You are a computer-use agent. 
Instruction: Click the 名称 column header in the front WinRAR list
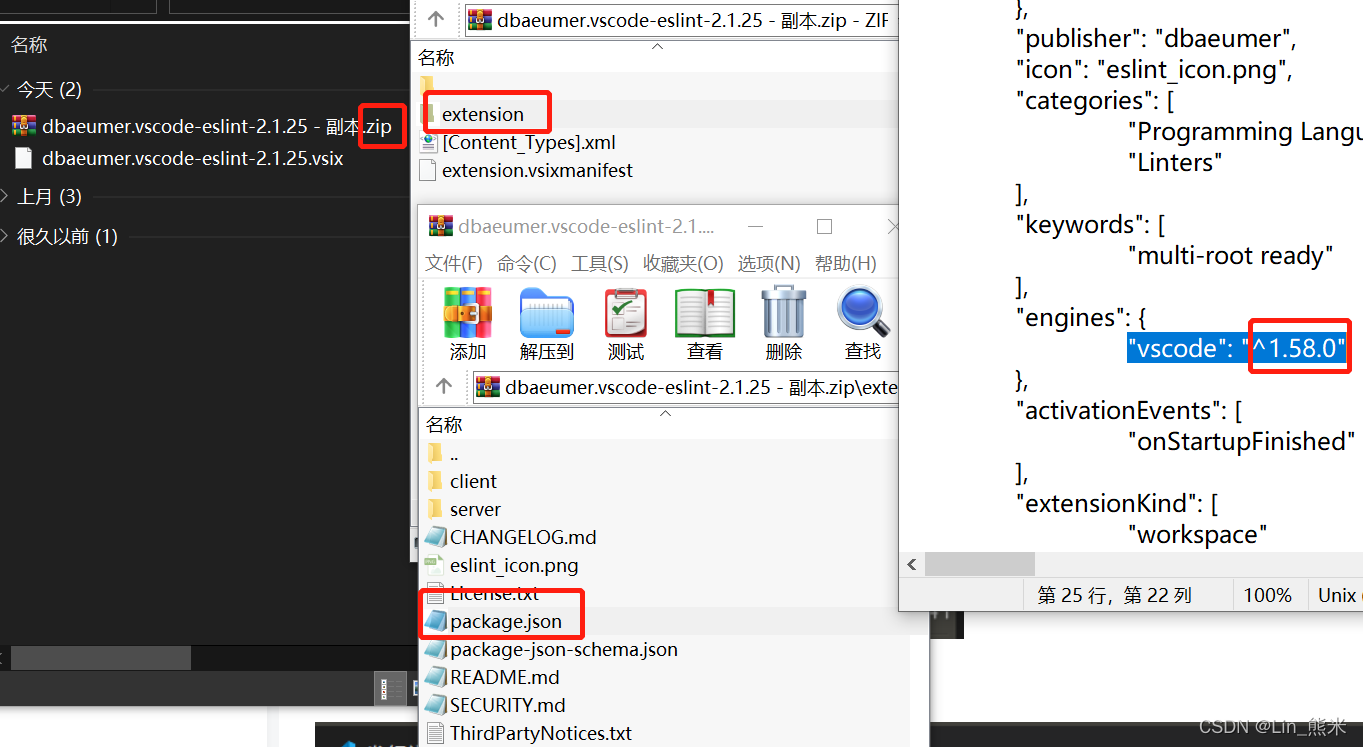(444, 424)
